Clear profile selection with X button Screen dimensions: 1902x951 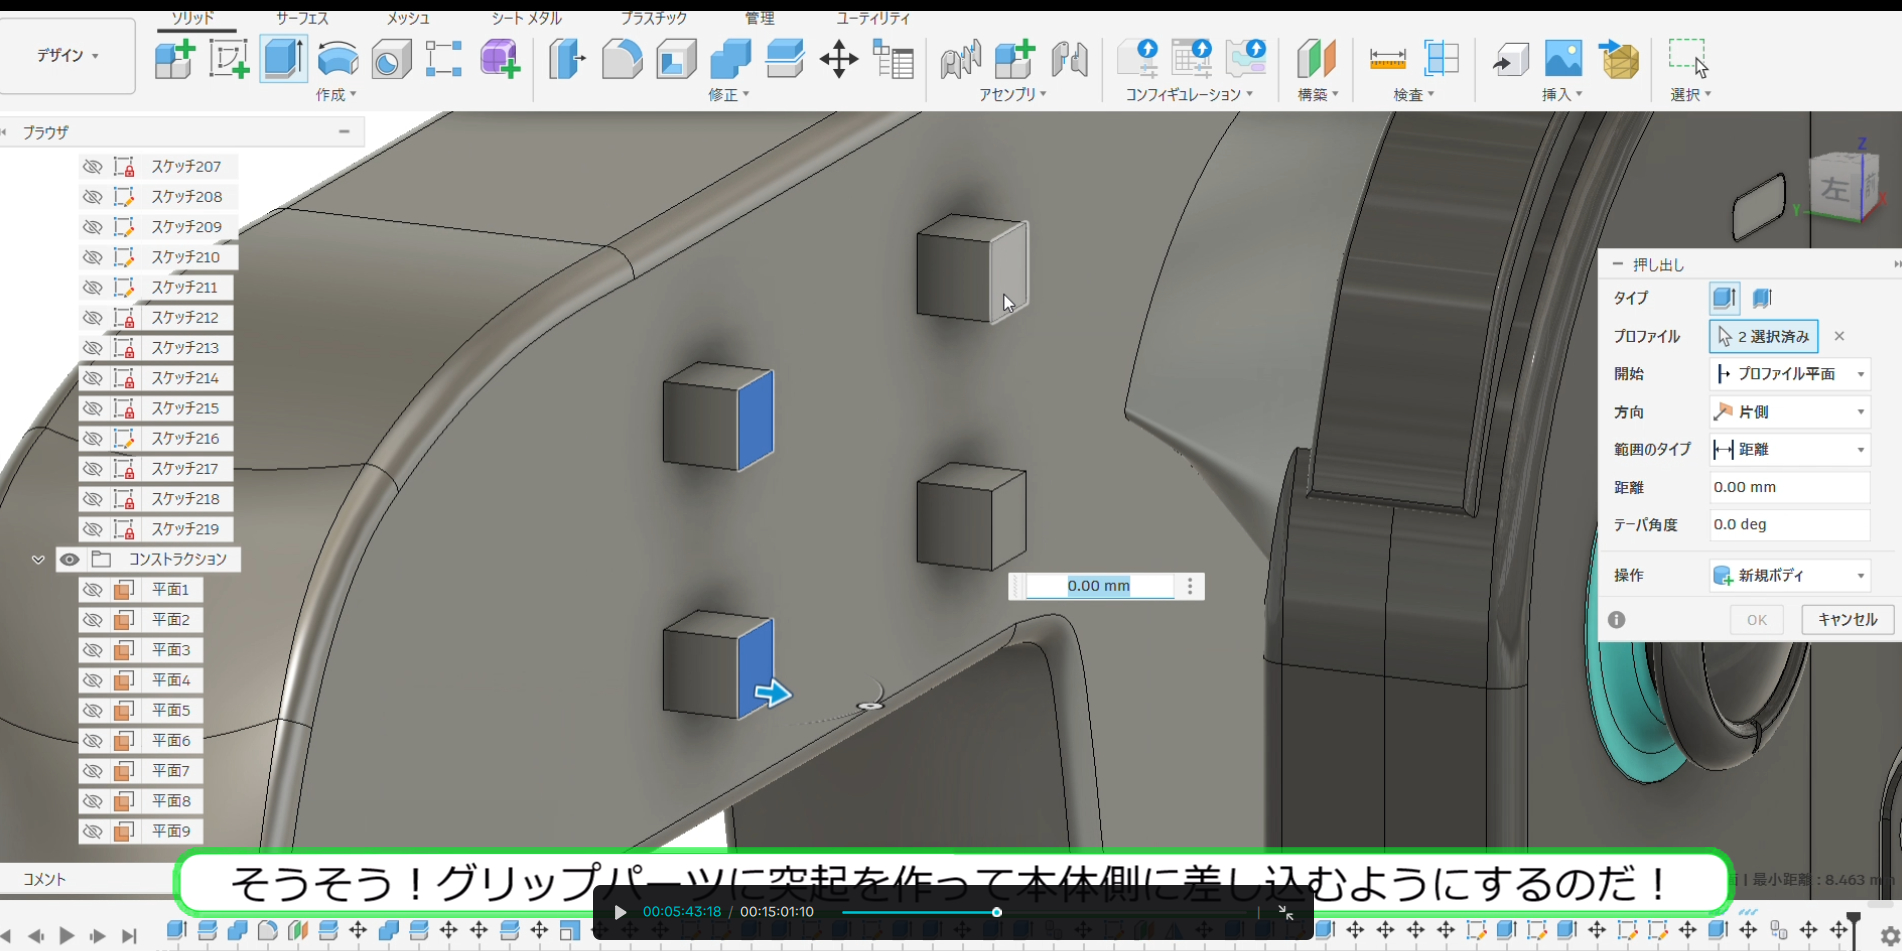tap(1839, 336)
